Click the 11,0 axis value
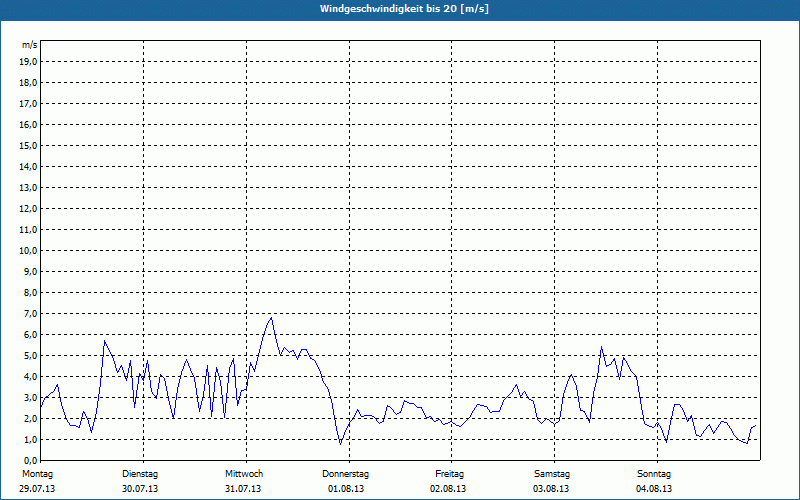The width and height of the screenshot is (800, 500). 29,230
